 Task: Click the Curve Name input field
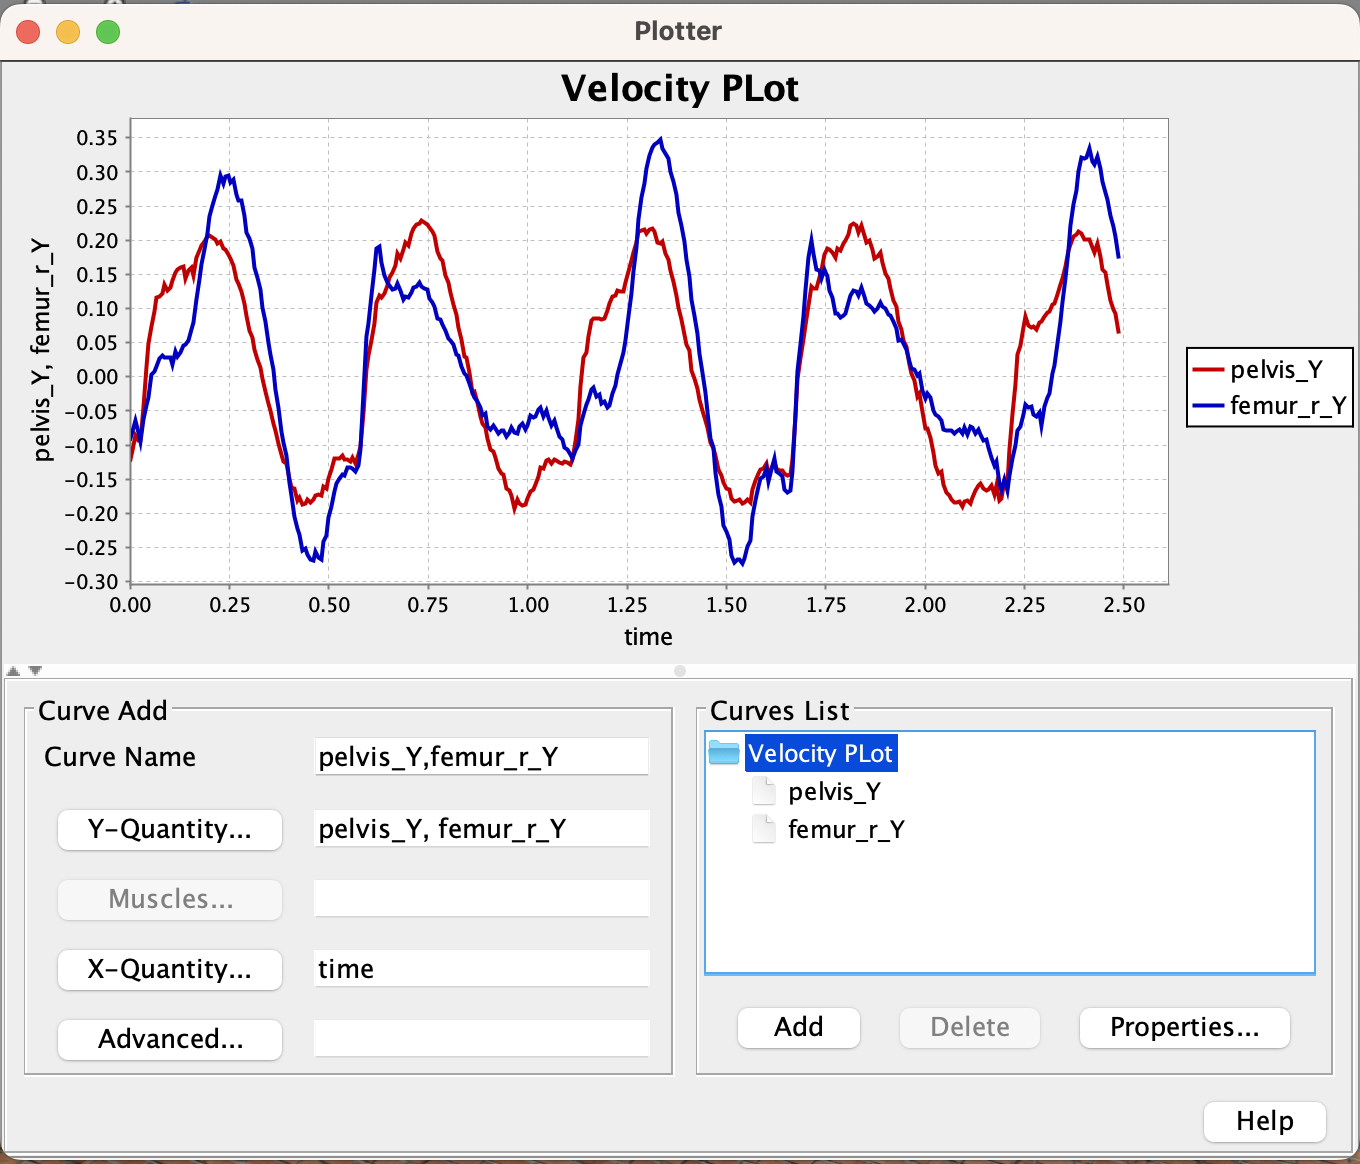coord(482,757)
